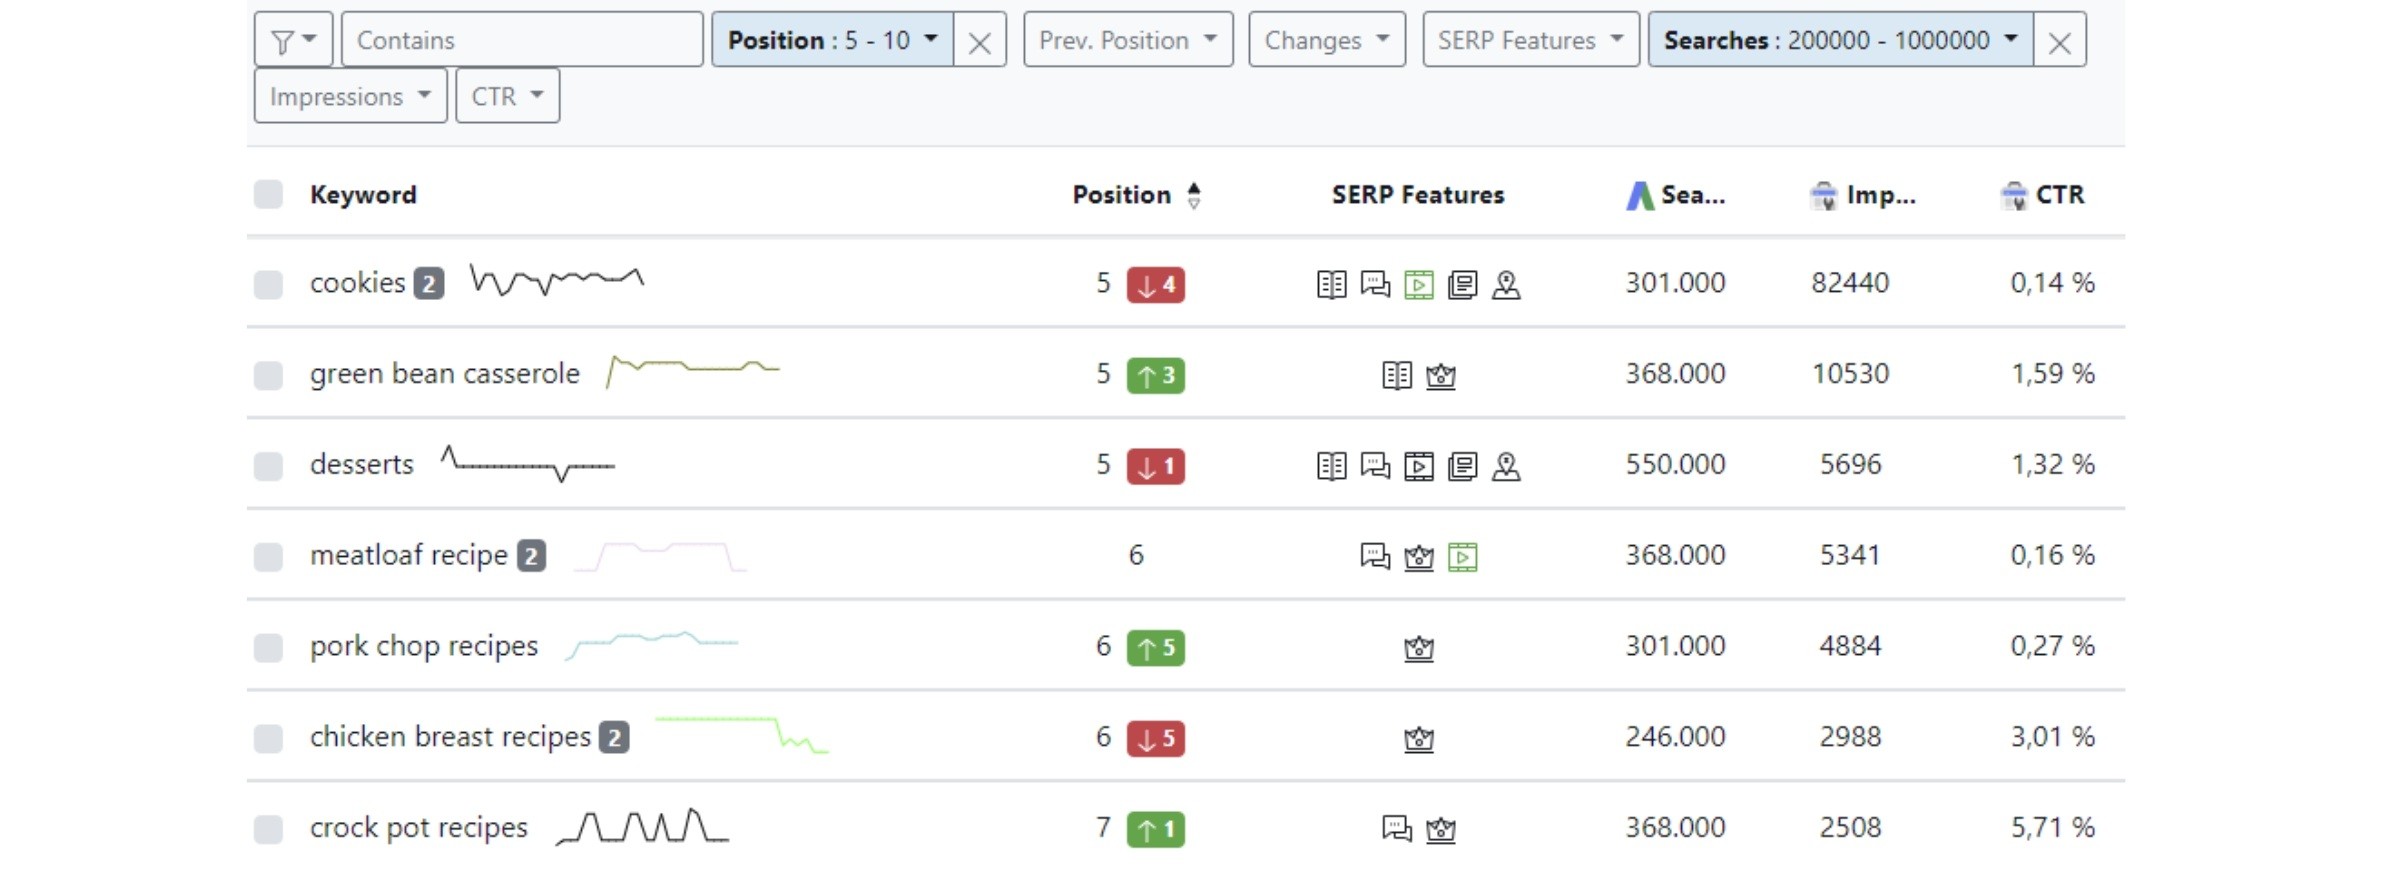The image size is (2400, 885).
Task: Click the chat bubbles icon for crock pot recipes
Action: (1397, 829)
